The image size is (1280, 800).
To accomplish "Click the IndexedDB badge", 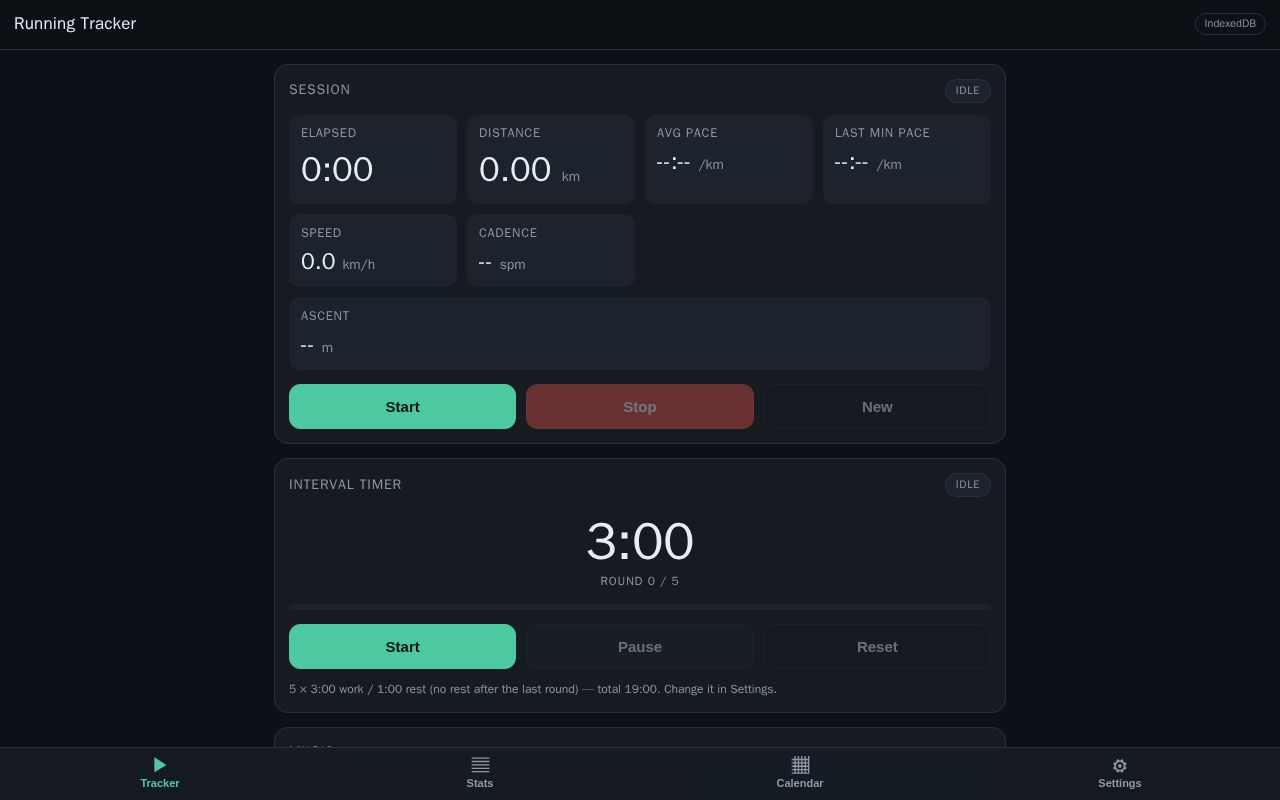I will click(1230, 24).
